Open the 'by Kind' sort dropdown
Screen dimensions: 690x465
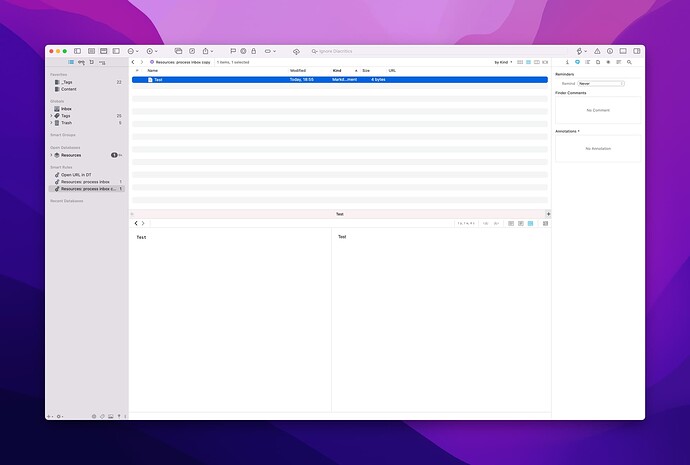click(503, 62)
